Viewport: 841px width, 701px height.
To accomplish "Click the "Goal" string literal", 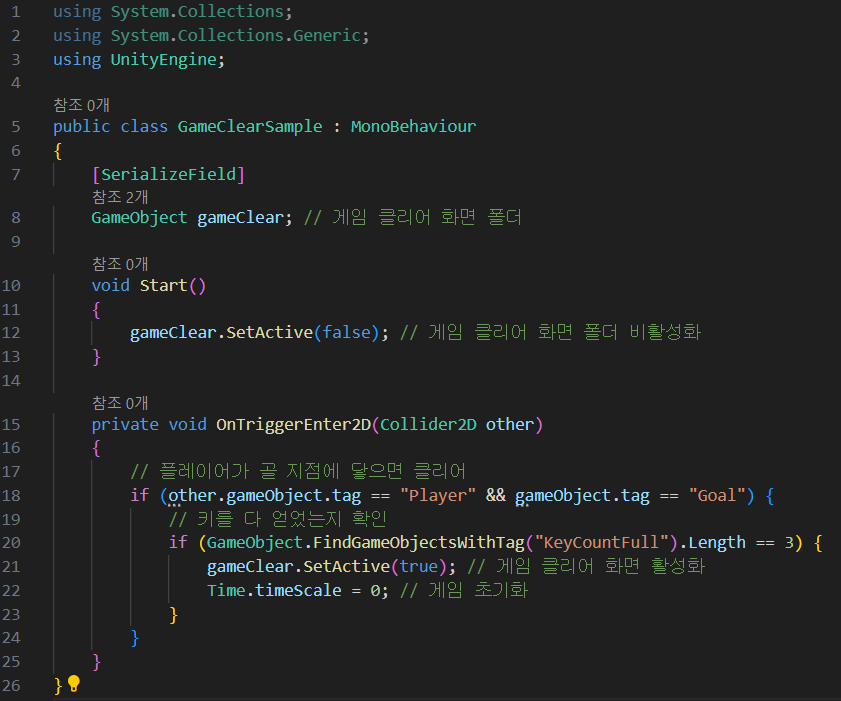I will coord(717,496).
